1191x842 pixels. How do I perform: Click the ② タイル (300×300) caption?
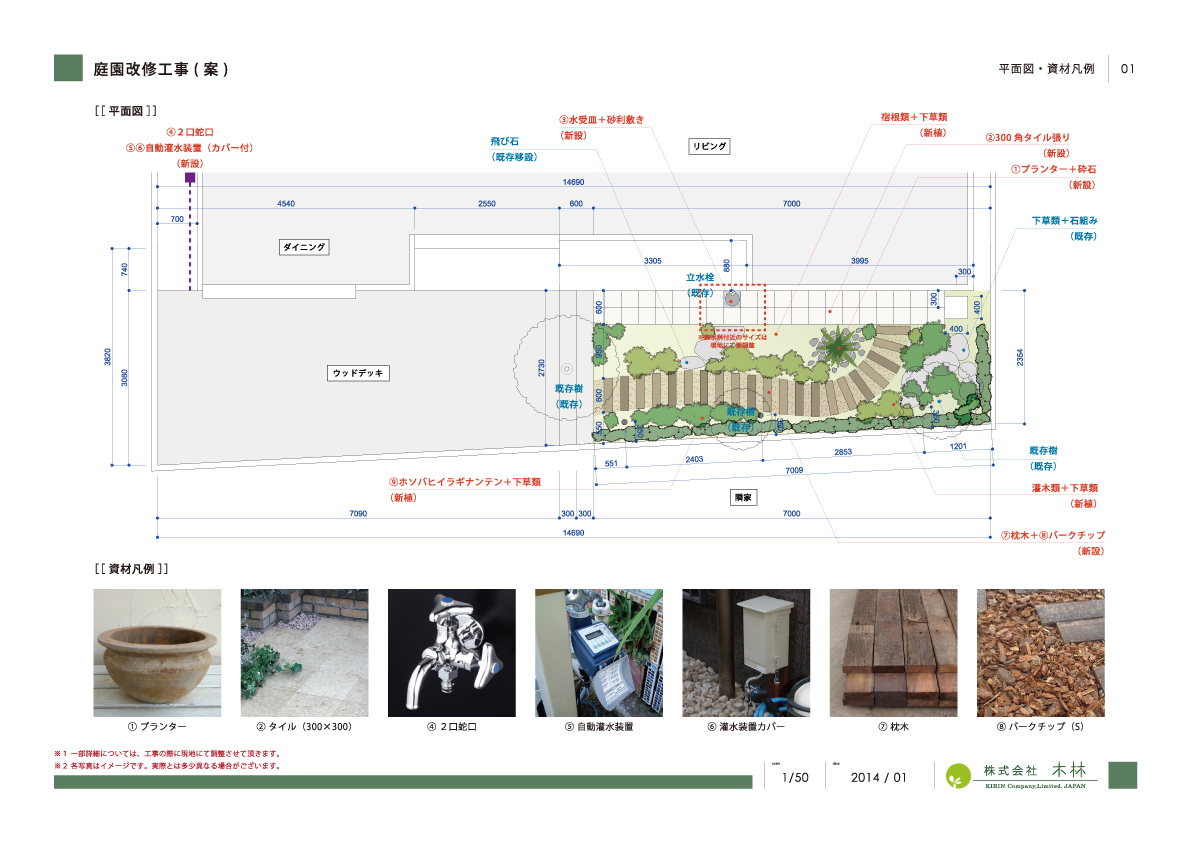(x=305, y=727)
